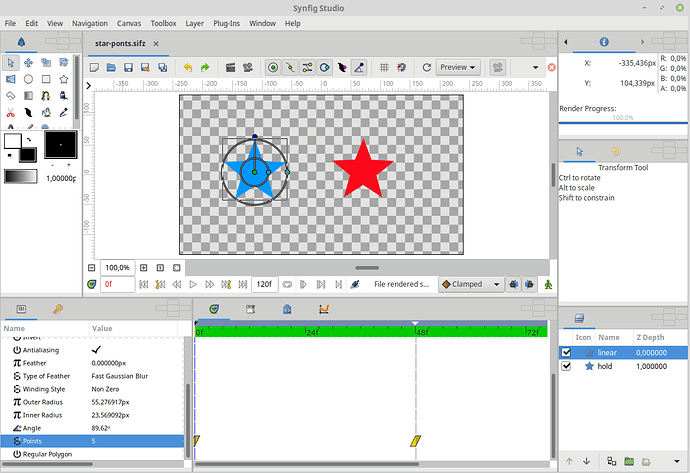Open the Clamped interpolation dropdown
The image size is (690, 473).
[x=470, y=284]
